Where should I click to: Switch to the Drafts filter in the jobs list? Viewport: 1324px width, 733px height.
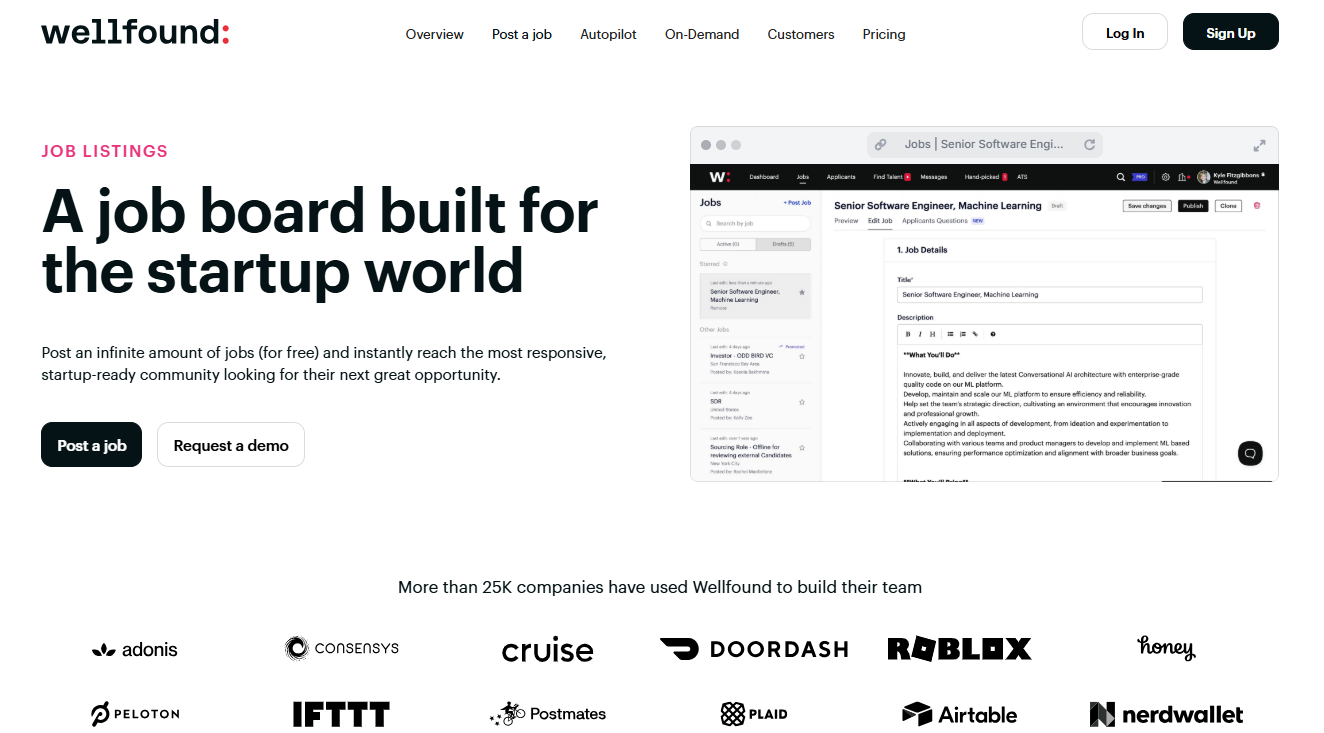coord(783,244)
